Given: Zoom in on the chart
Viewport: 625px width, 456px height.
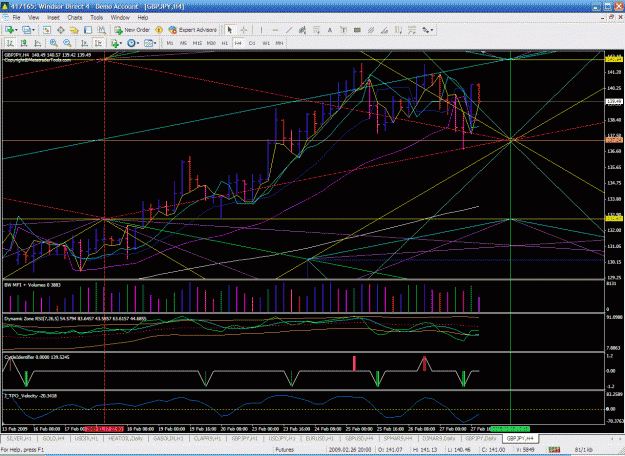Looking at the screenshot, I should tap(53, 43).
